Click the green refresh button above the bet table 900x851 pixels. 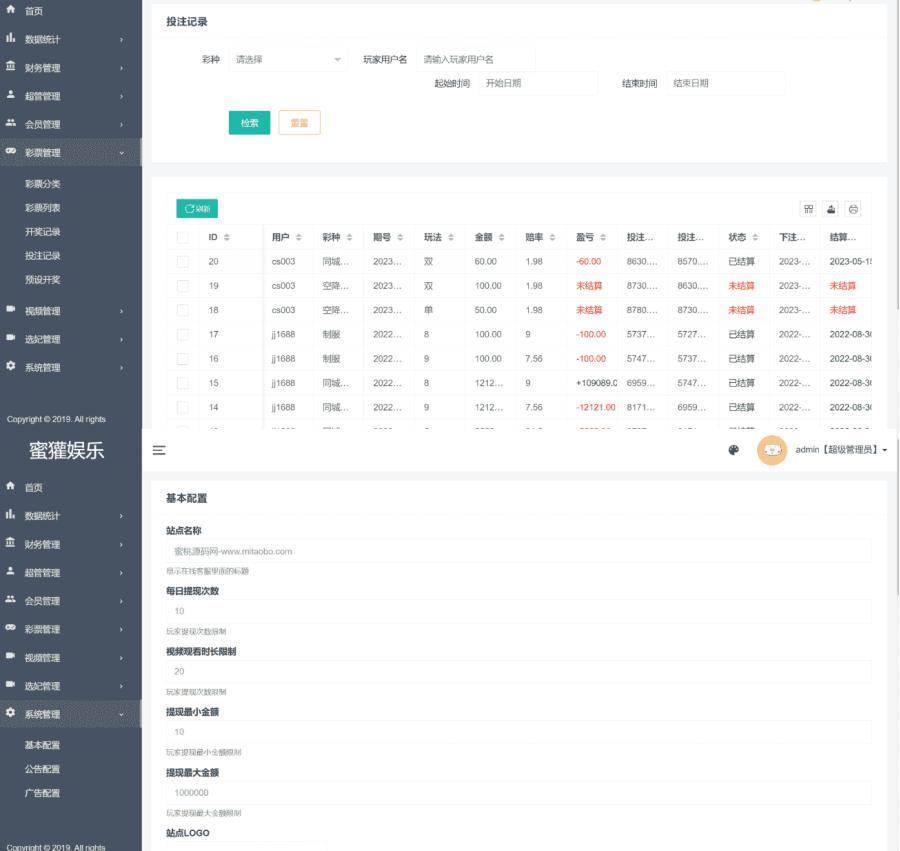197,208
